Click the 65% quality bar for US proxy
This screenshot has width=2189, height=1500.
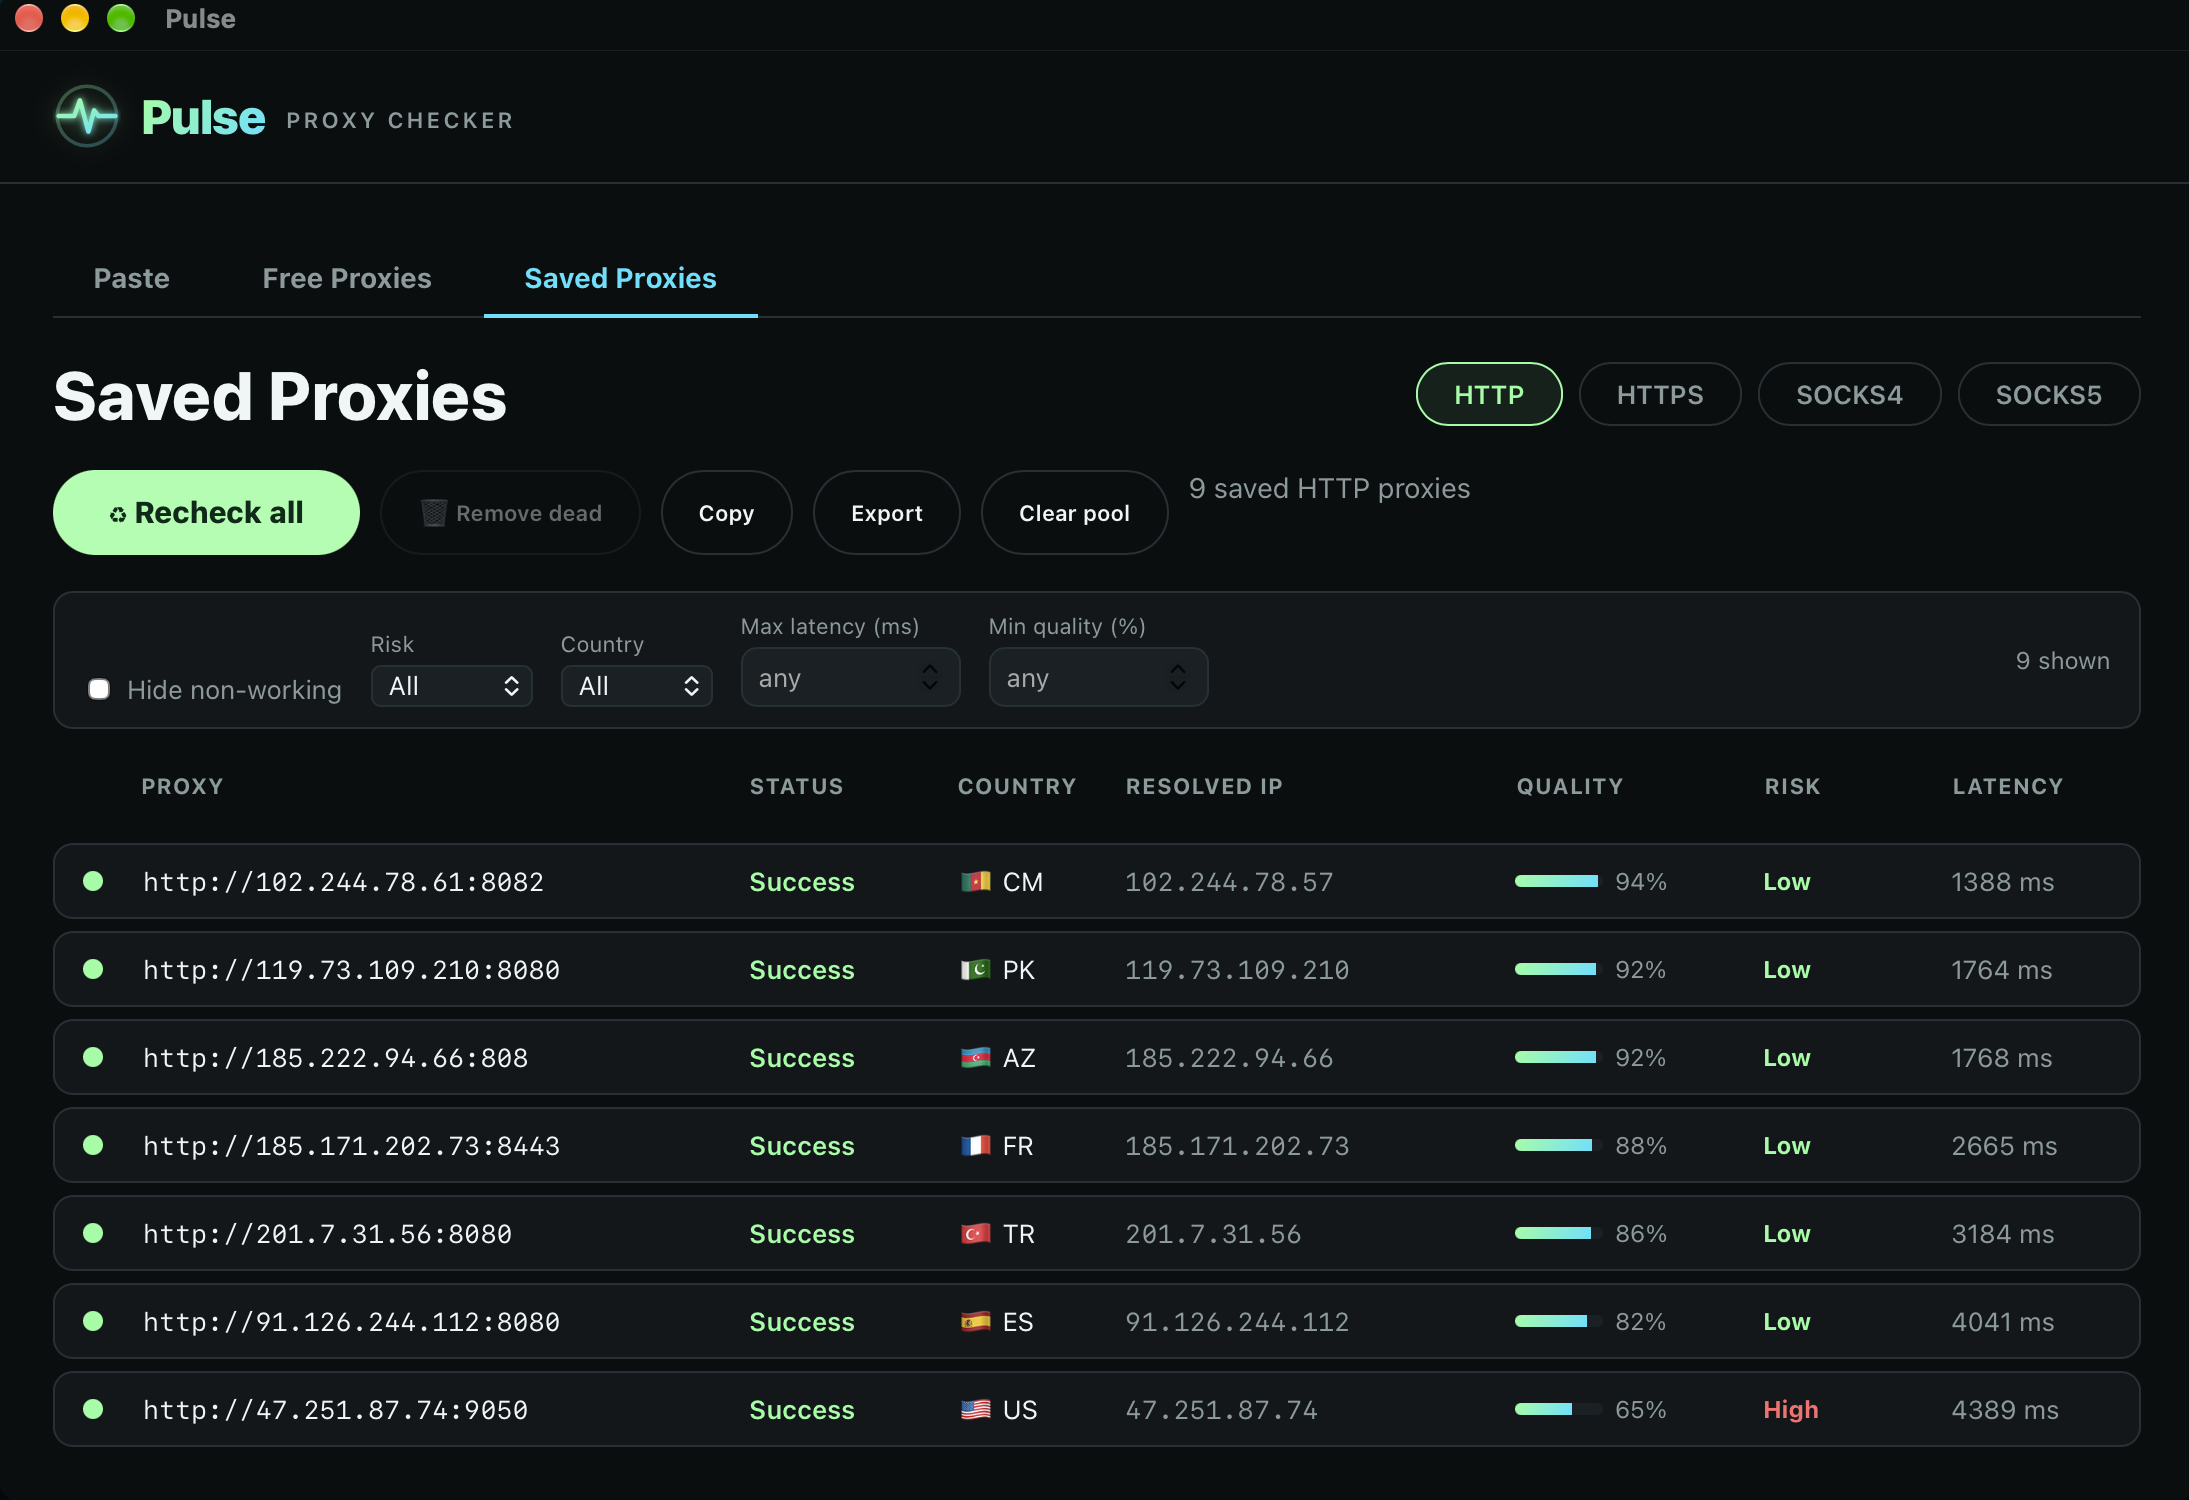click(1557, 1409)
